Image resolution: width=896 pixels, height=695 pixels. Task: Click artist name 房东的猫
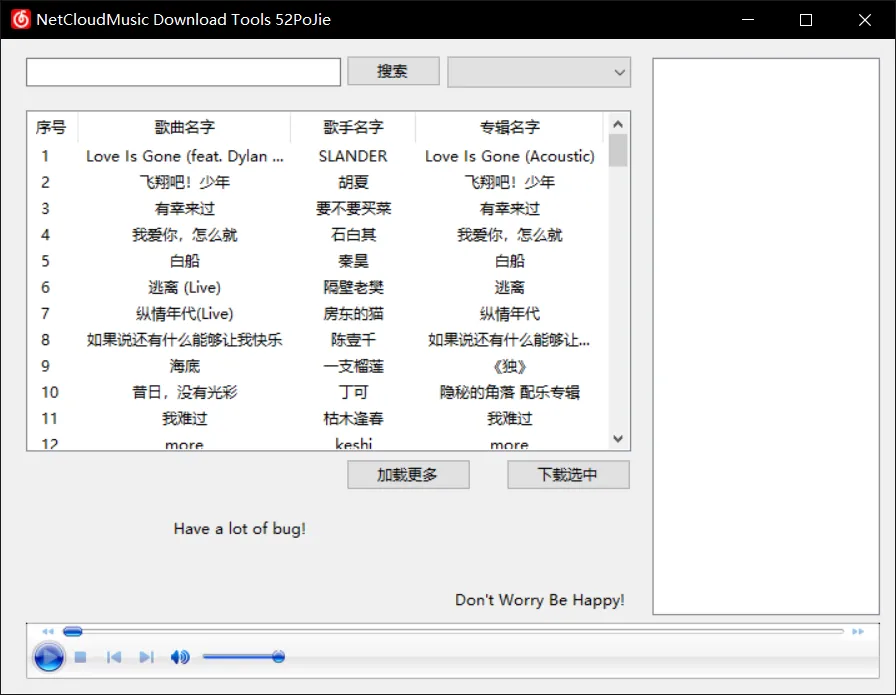coord(353,314)
